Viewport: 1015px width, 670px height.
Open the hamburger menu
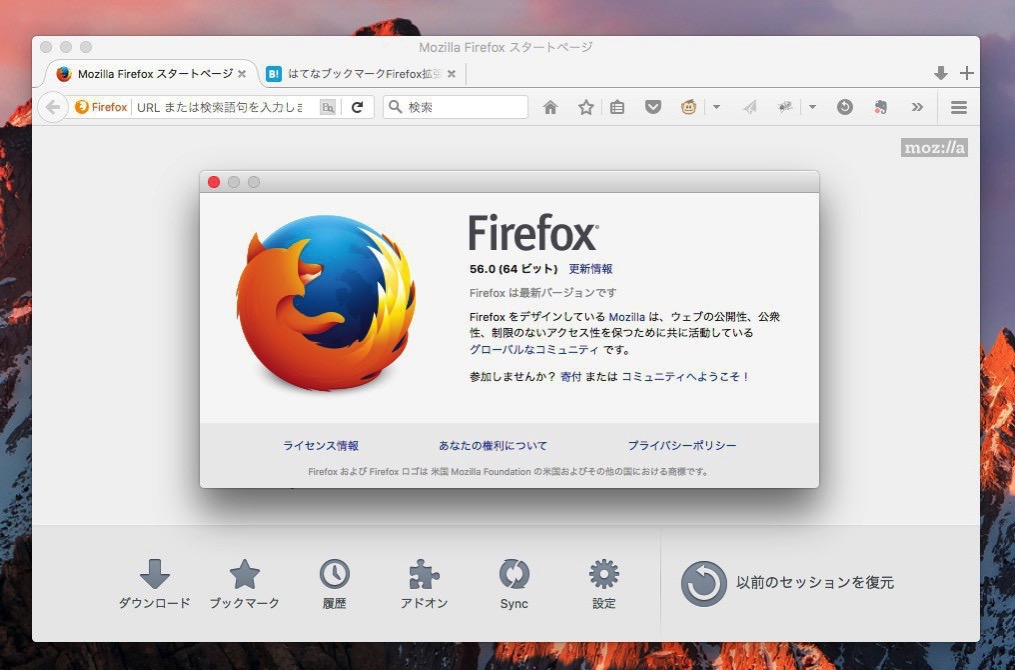tap(959, 107)
